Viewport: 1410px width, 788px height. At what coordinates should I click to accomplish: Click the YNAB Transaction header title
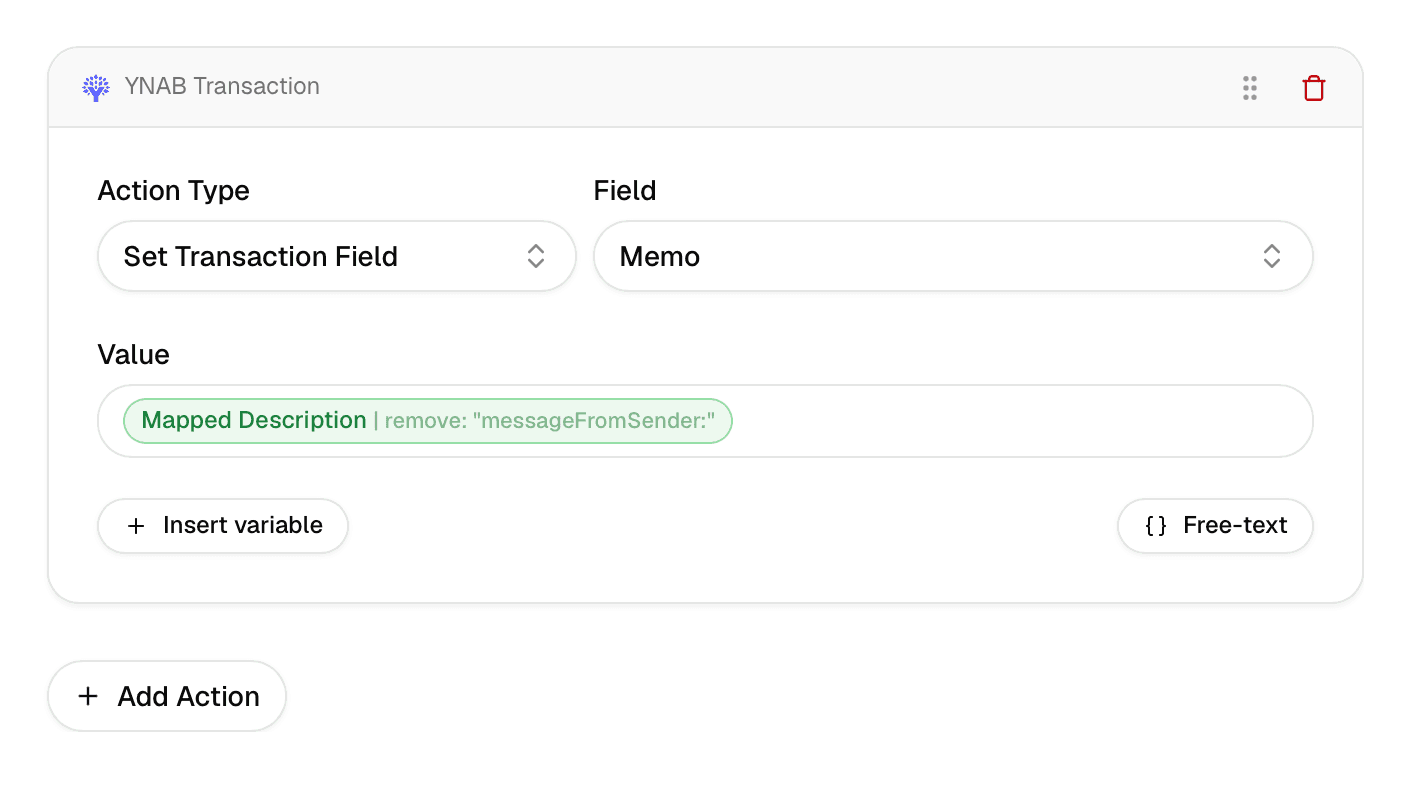click(222, 87)
